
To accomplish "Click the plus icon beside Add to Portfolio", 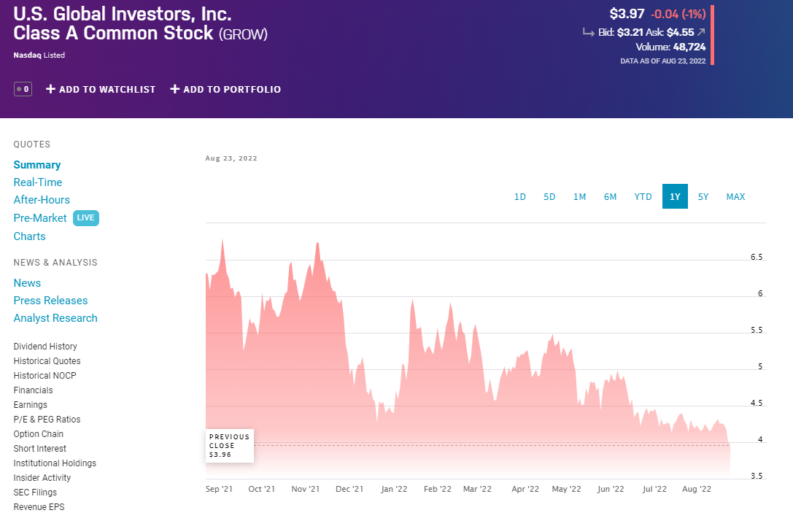I will coord(174,89).
